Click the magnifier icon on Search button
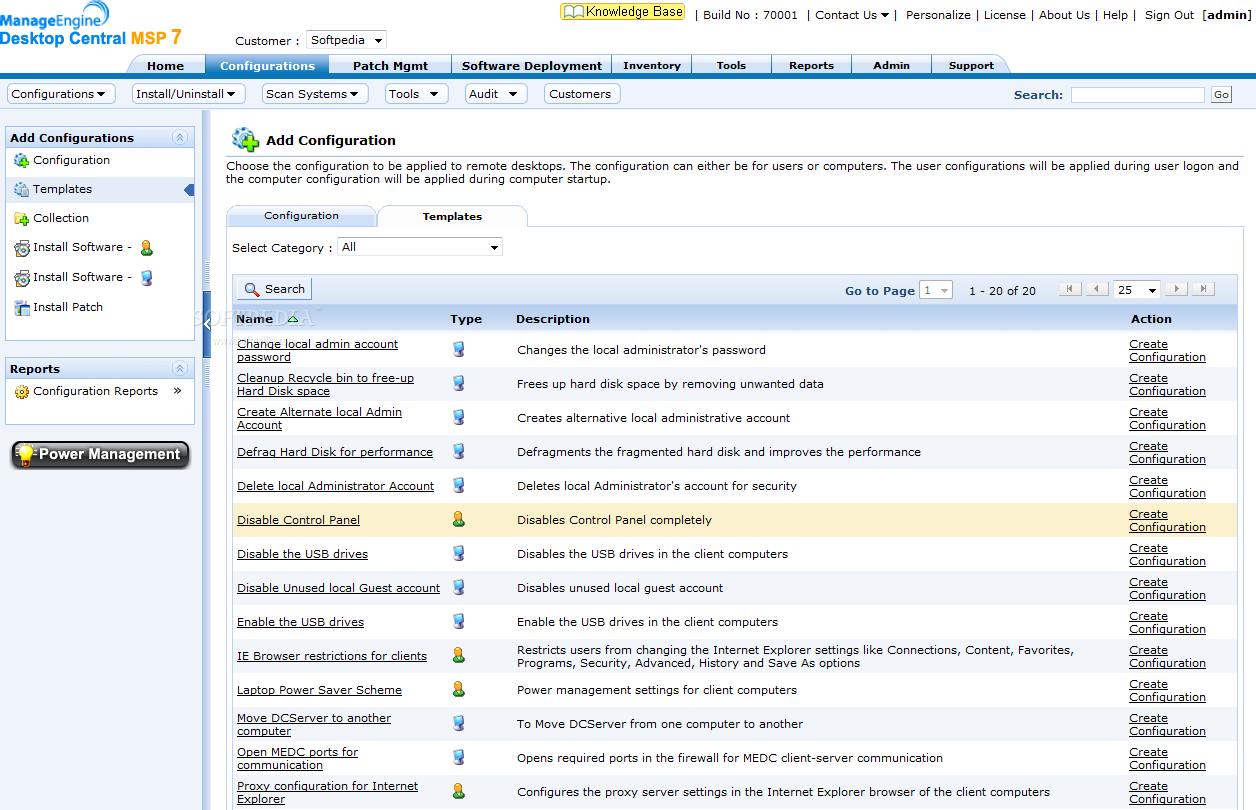 tap(252, 289)
